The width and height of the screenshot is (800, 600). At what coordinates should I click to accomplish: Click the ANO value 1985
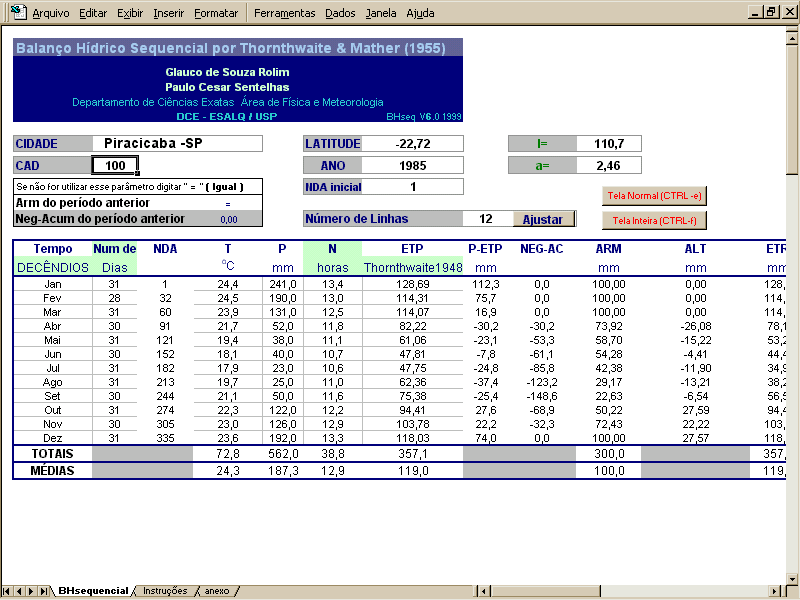(x=412, y=165)
